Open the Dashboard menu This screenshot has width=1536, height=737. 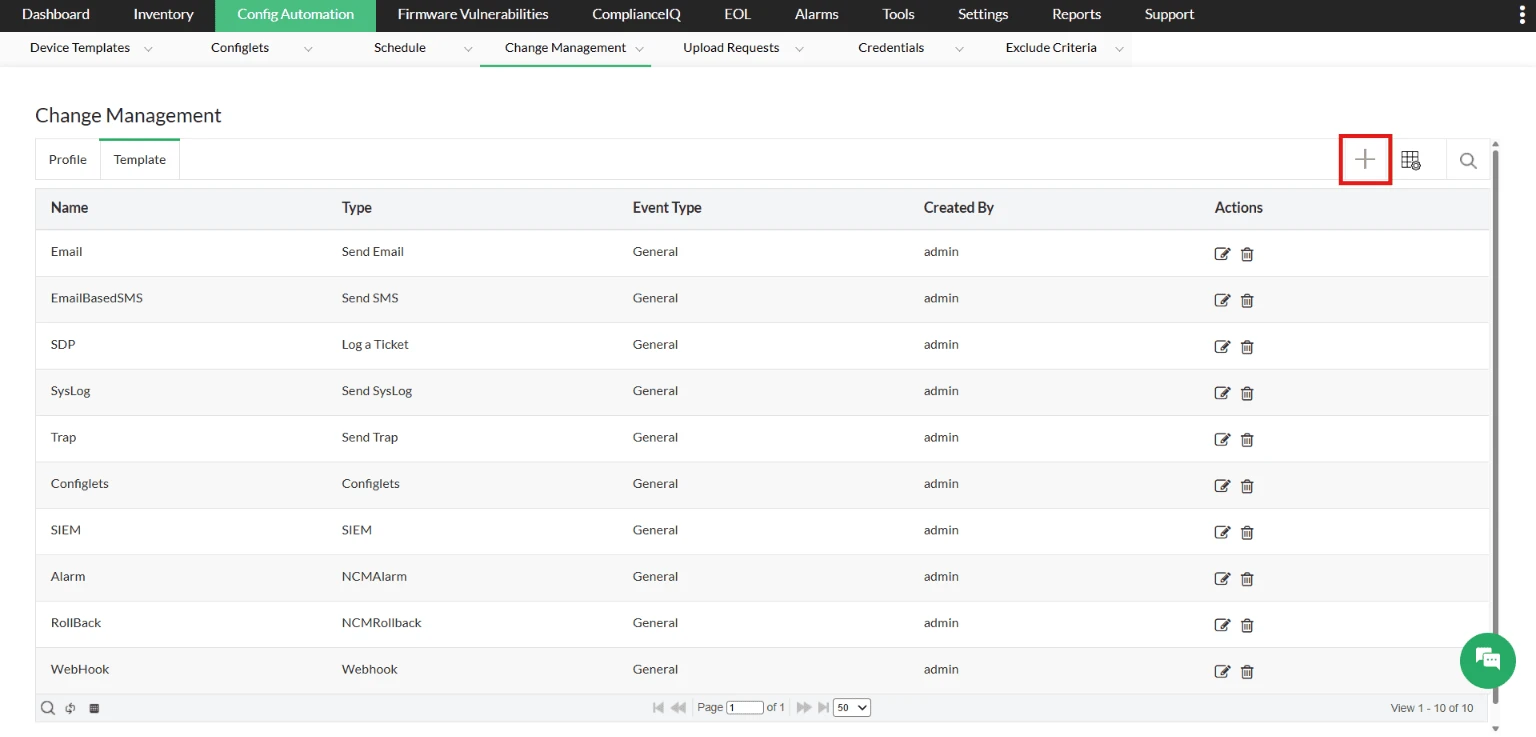tap(56, 15)
